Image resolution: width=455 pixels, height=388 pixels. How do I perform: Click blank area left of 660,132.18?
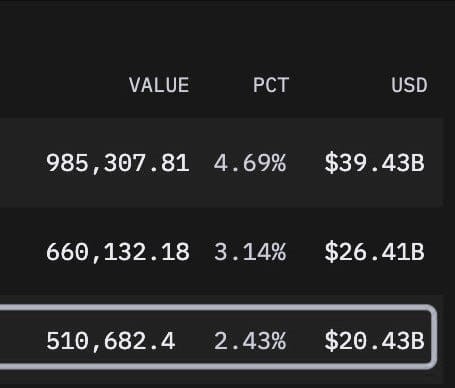(x=22, y=252)
